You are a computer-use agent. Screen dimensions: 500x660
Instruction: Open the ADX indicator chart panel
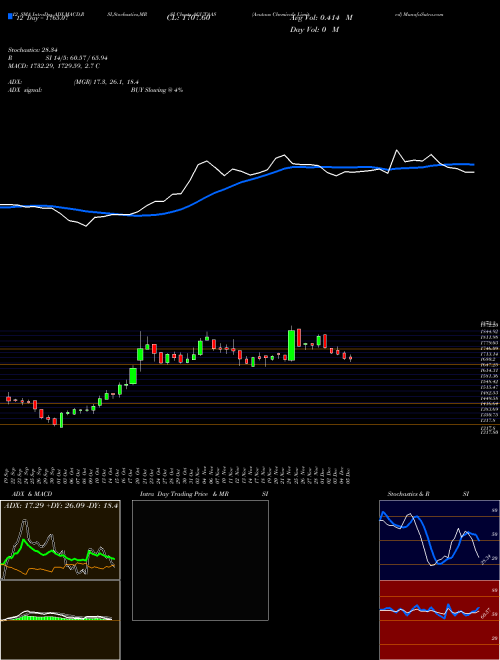click(x=60, y=540)
